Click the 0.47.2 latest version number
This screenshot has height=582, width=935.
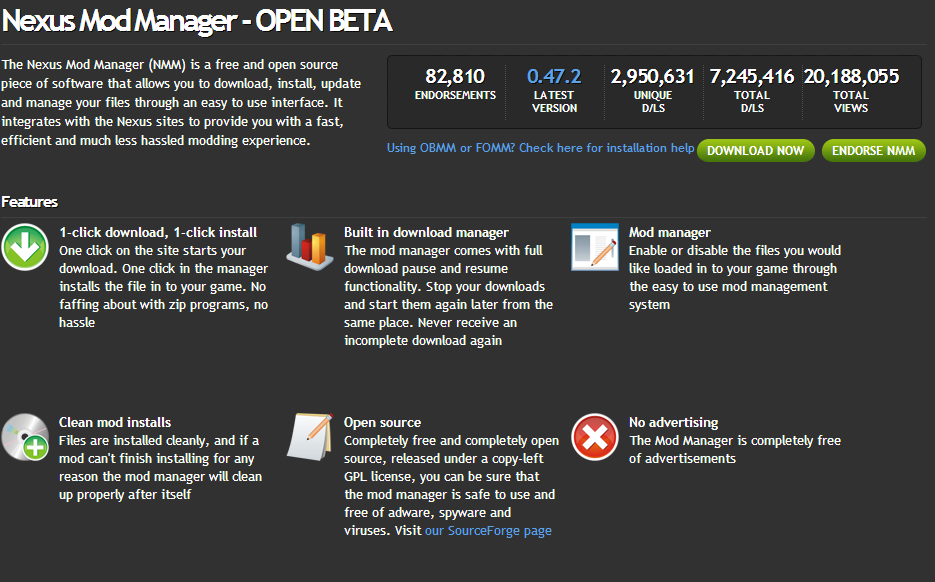(554, 76)
